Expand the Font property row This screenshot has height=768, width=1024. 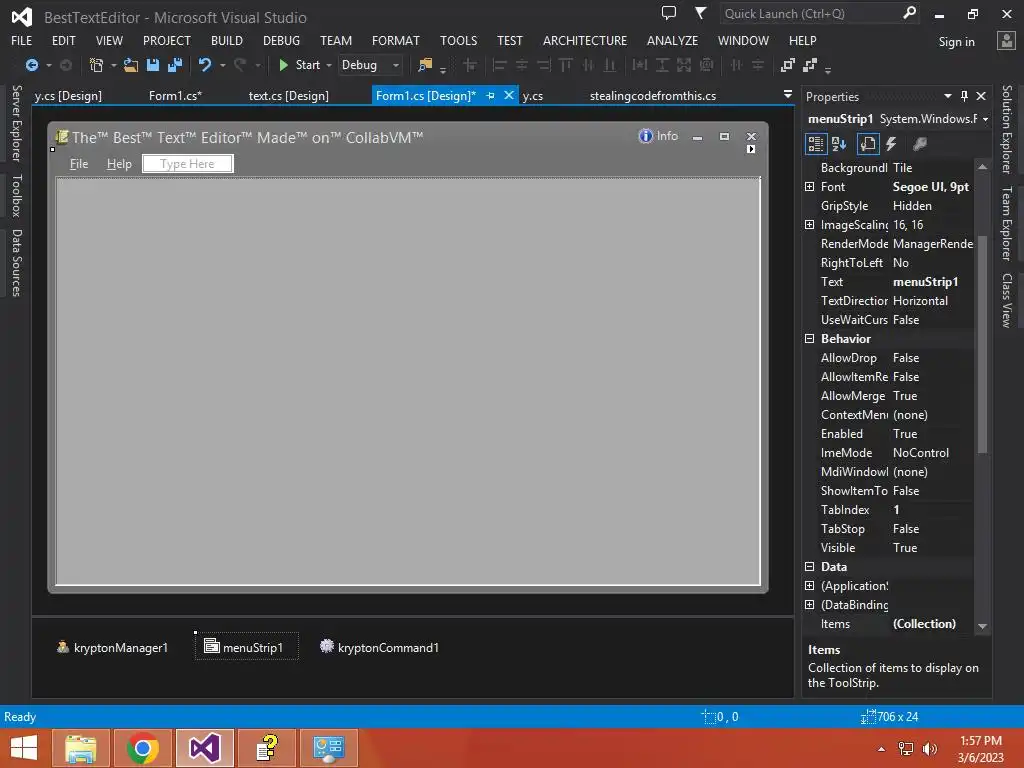click(810, 187)
